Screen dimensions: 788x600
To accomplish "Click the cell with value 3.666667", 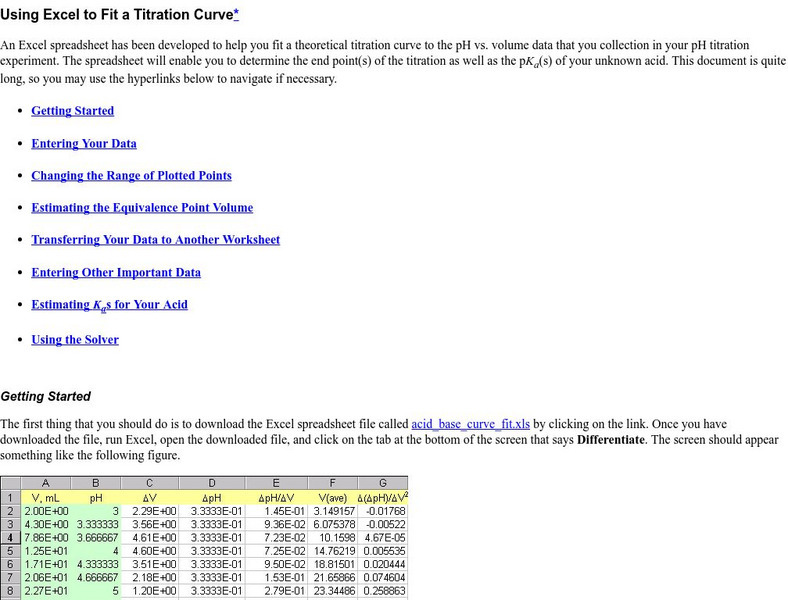I will tap(96, 538).
